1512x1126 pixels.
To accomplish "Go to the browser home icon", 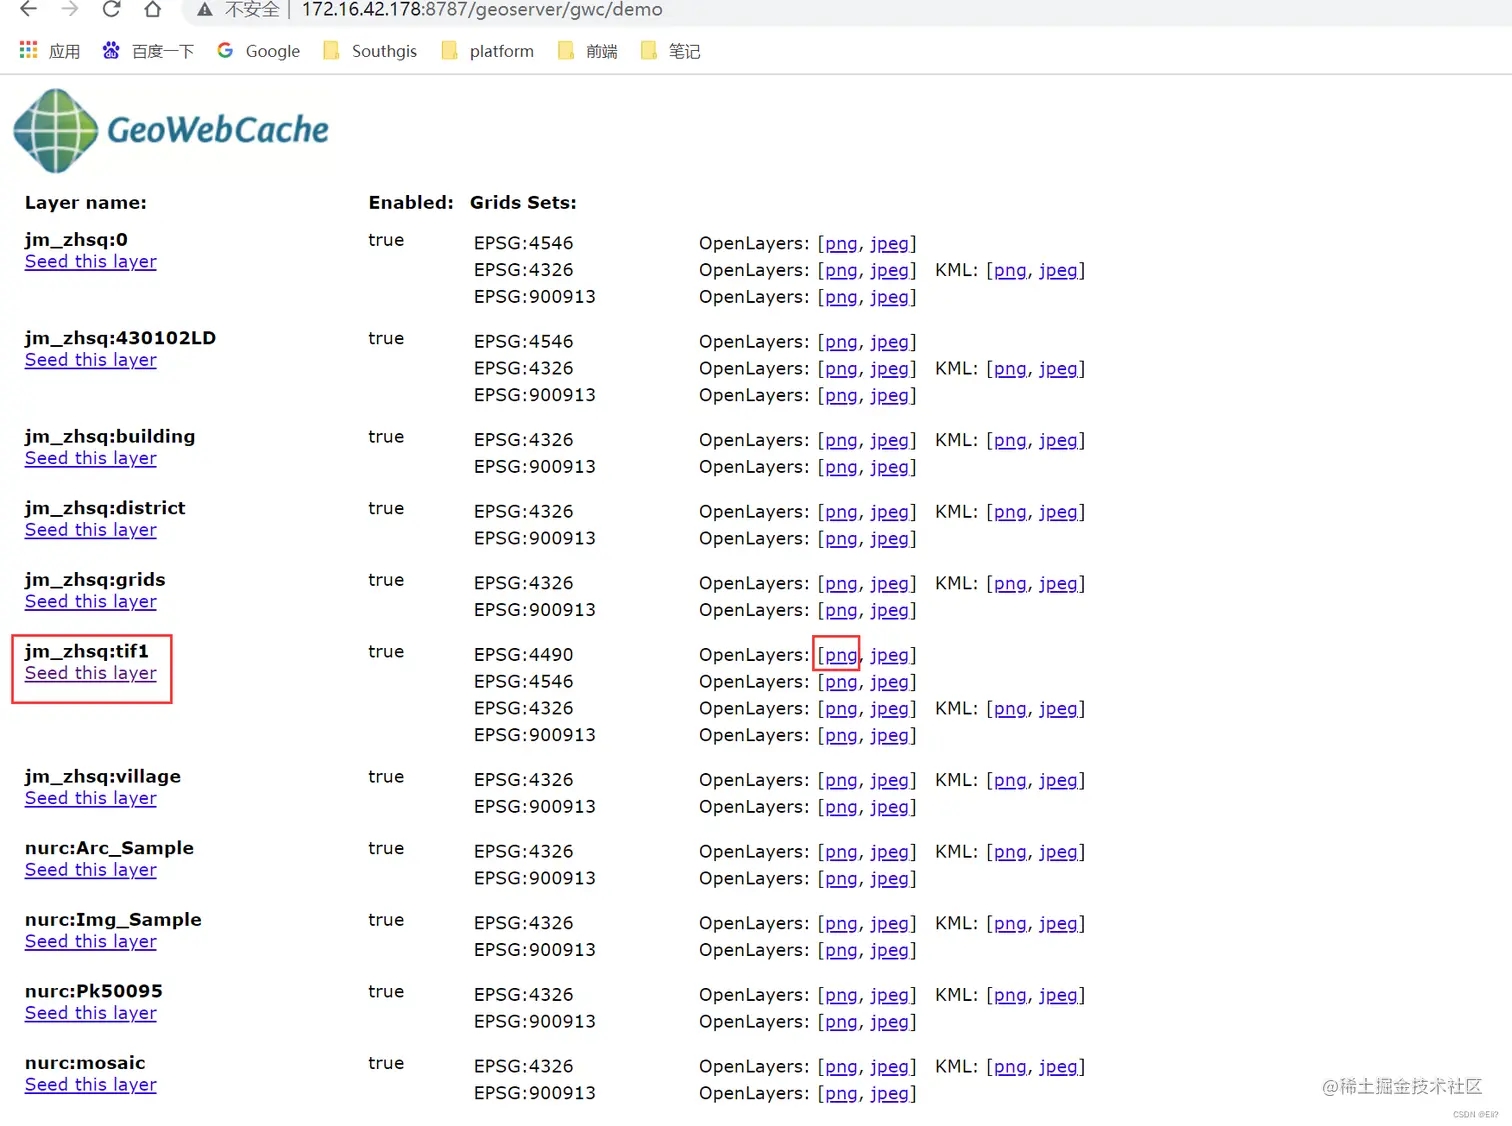I will 152,9.
